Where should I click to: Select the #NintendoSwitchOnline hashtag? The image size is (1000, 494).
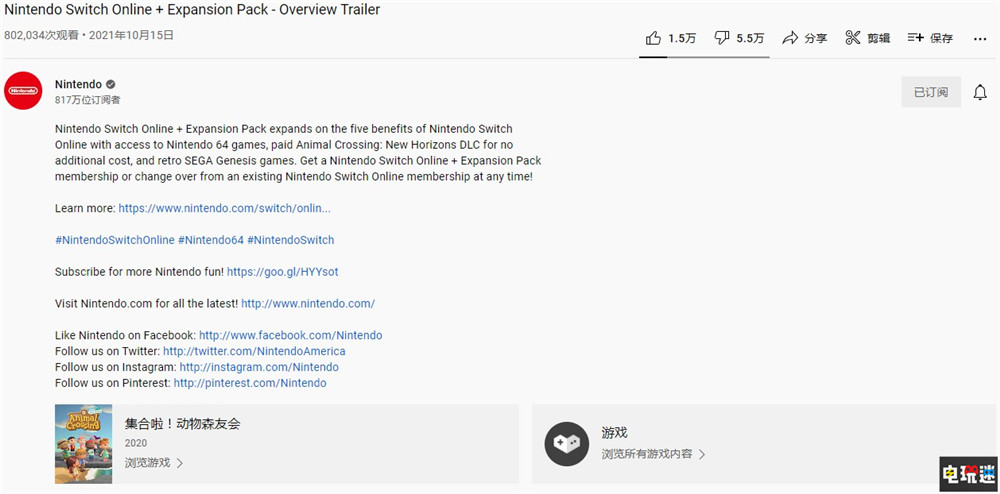coord(114,240)
